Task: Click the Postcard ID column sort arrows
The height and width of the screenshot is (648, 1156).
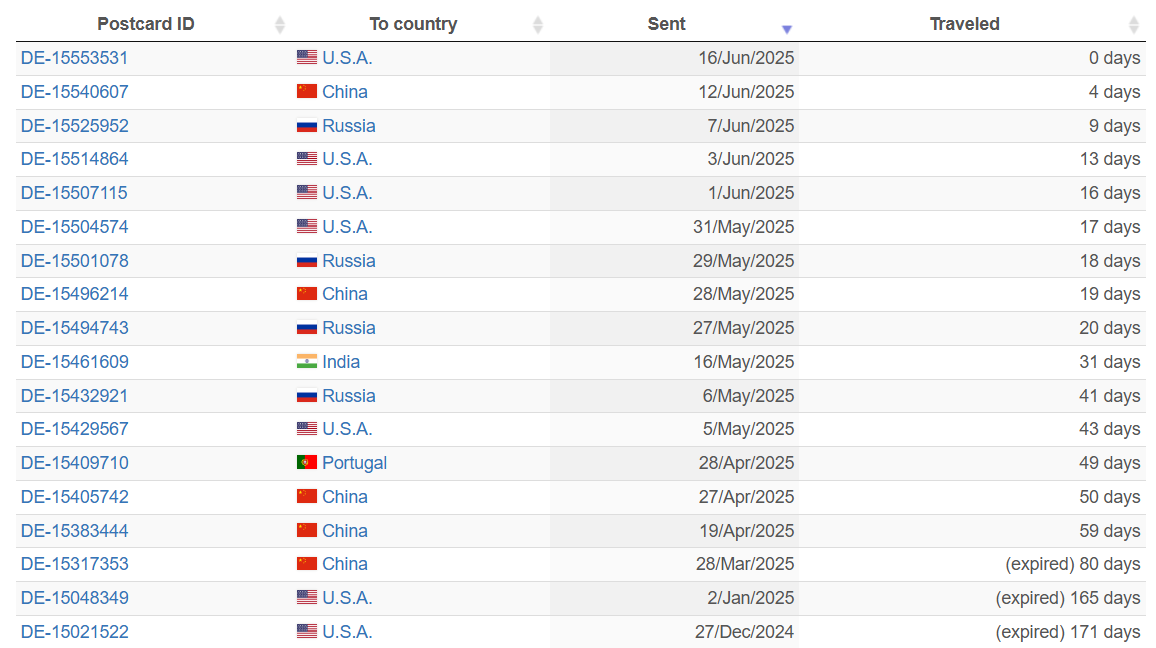Action: click(279, 25)
